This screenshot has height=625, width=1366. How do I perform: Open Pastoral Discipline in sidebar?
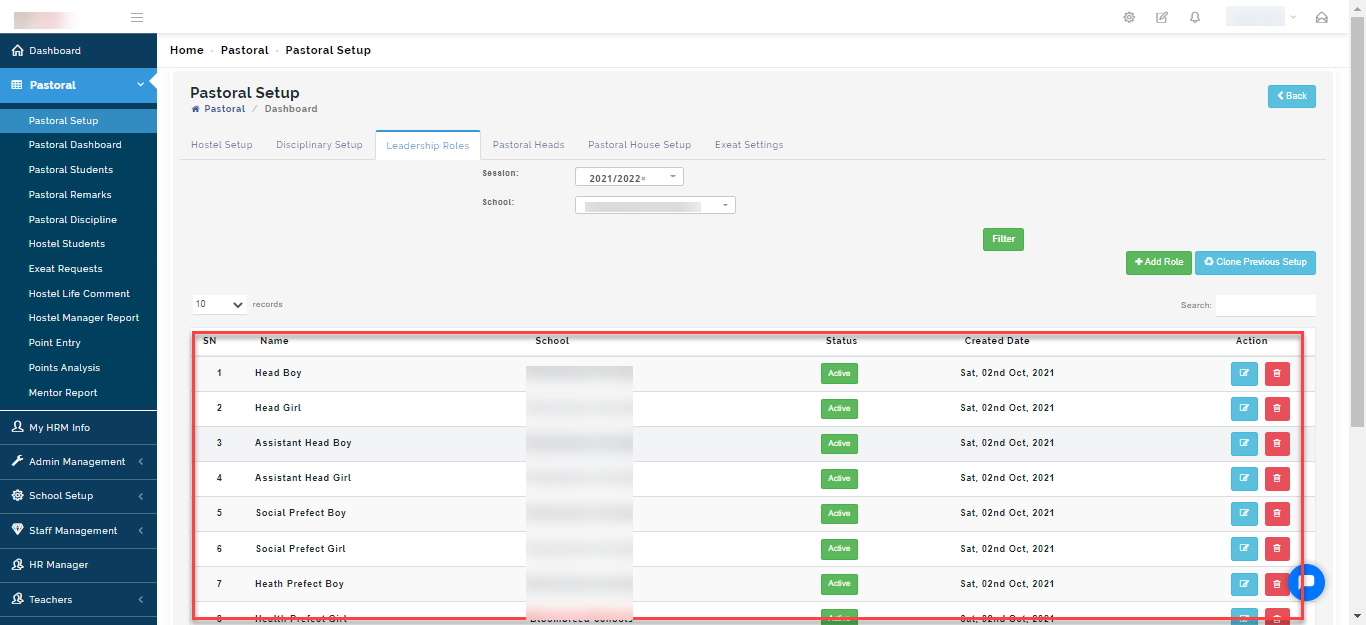click(78, 220)
